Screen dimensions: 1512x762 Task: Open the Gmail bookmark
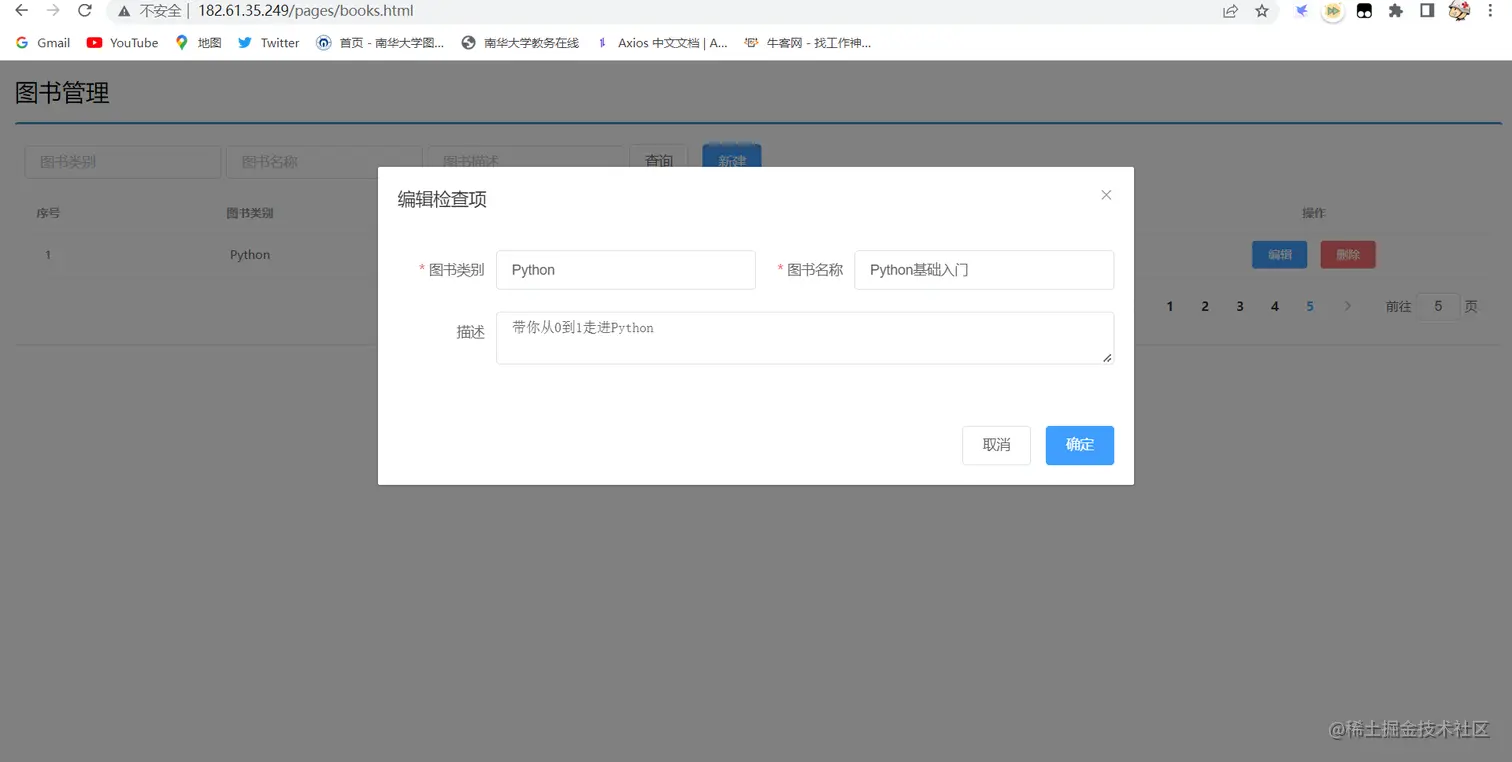(43, 43)
